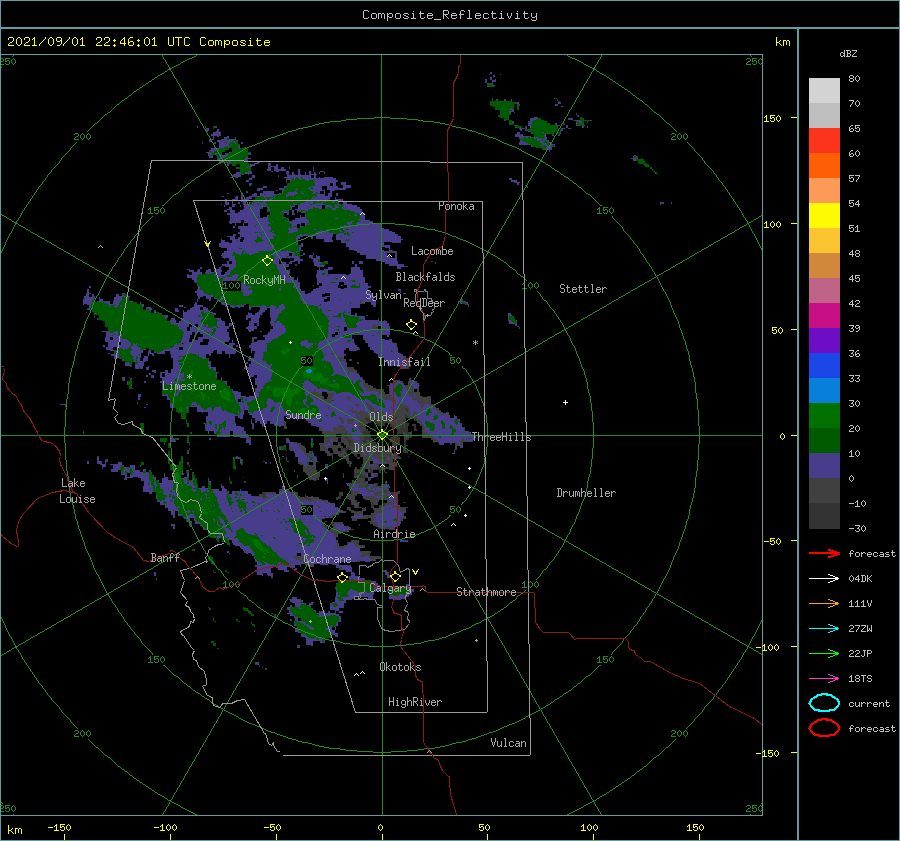The image size is (900, 841).
Task: Click the Olds city label
Action: pos(381,417)
